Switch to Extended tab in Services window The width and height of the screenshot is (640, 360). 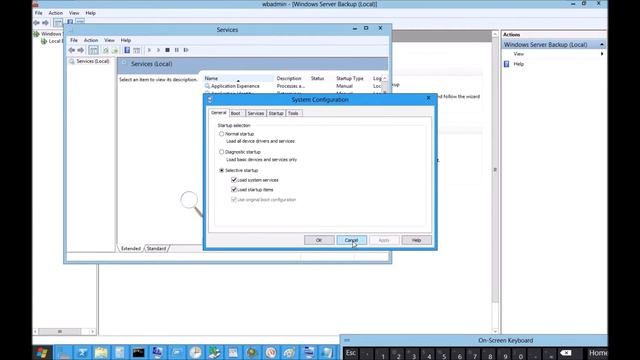[131, 249]
